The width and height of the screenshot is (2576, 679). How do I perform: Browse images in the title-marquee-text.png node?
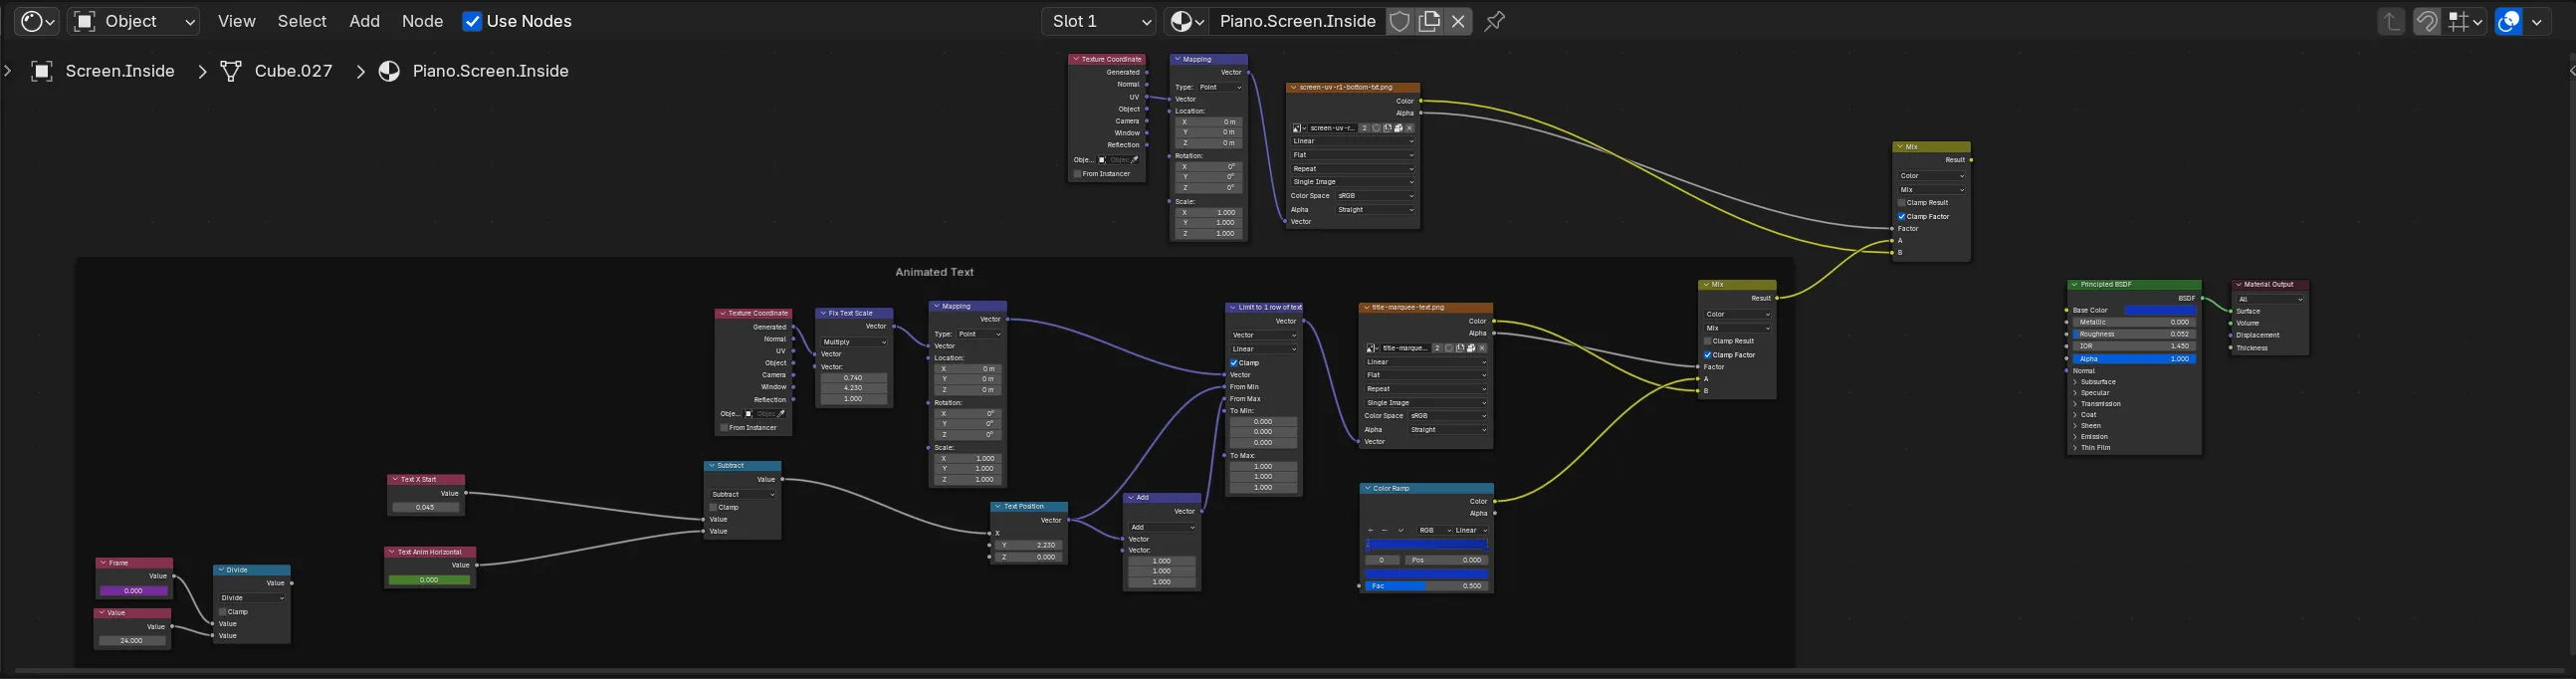click(x=1373, y=348)
